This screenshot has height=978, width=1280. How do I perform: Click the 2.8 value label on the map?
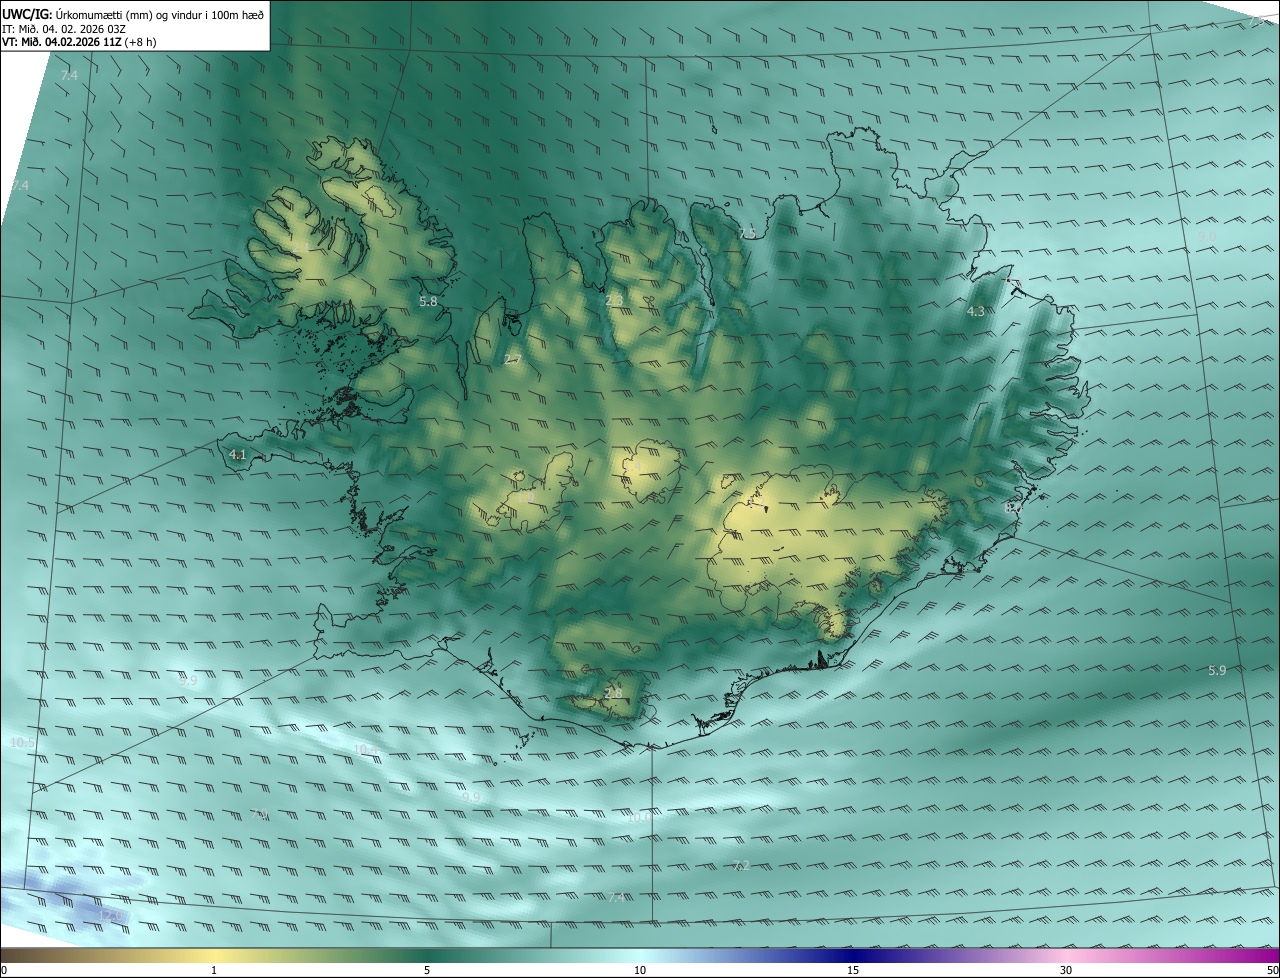tap(613, 693)
